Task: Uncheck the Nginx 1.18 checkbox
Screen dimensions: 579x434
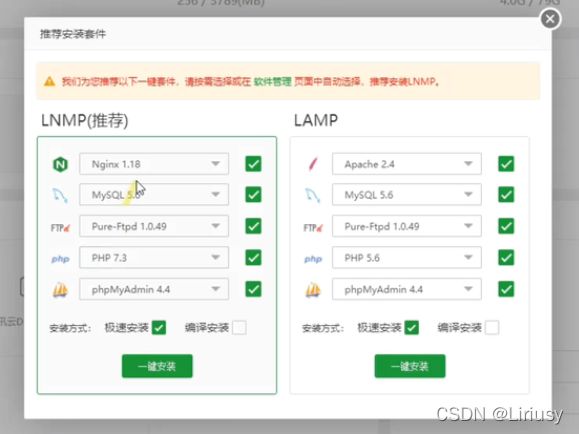Action: pos(253,164)
